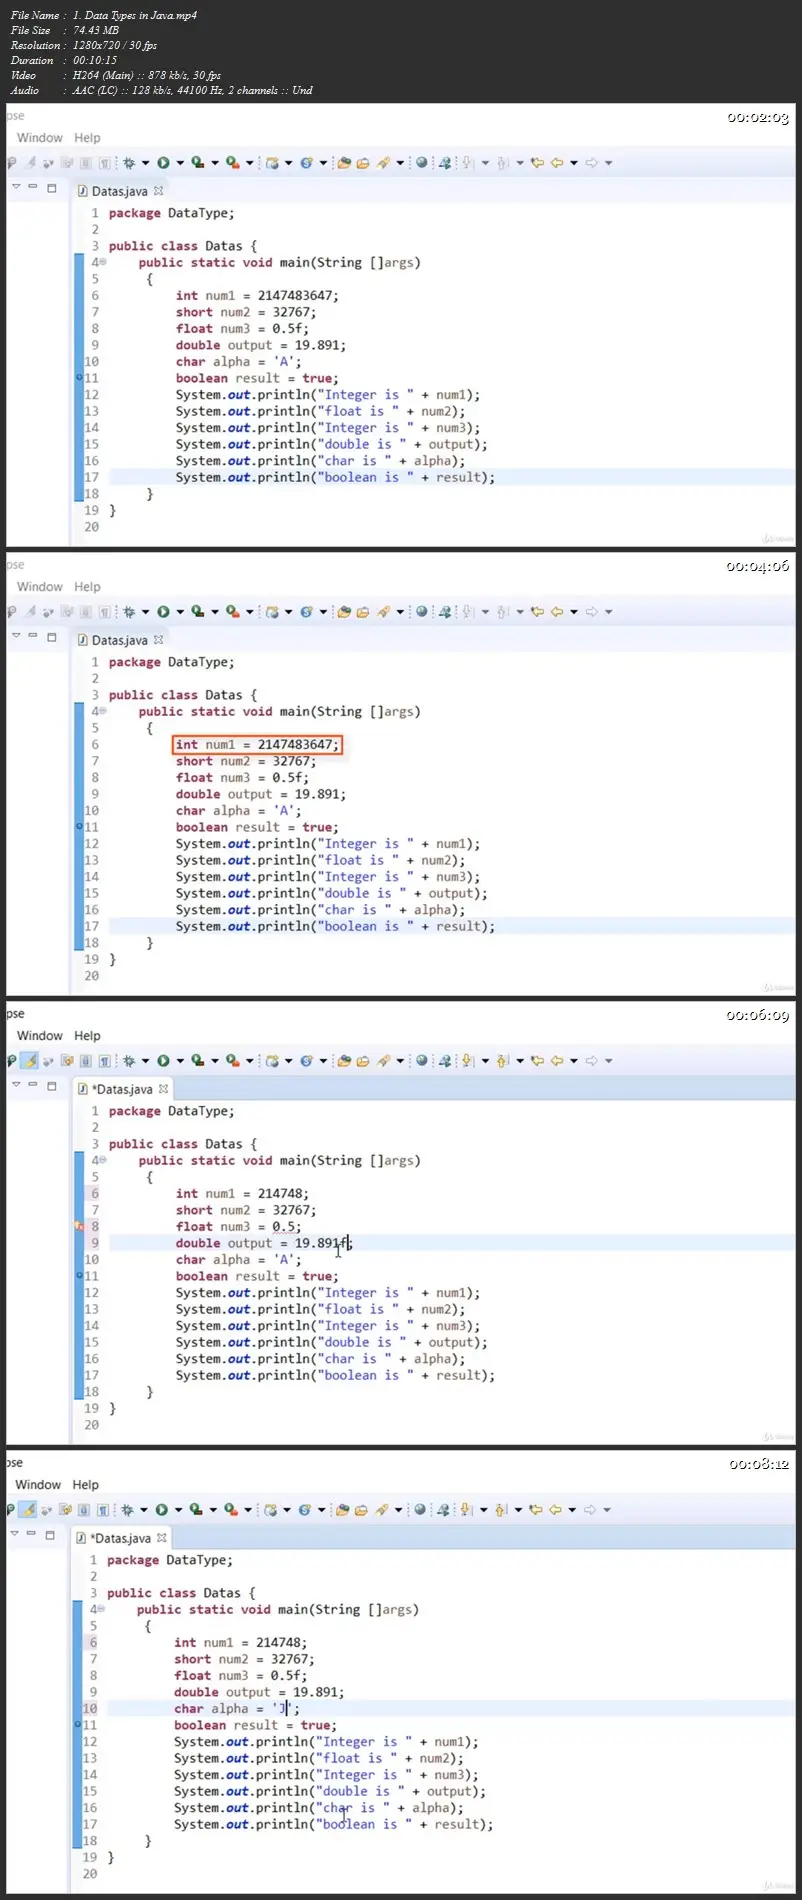Click the globe web browser icon in the 00:08:12 frame

[x=419, y=1509]
